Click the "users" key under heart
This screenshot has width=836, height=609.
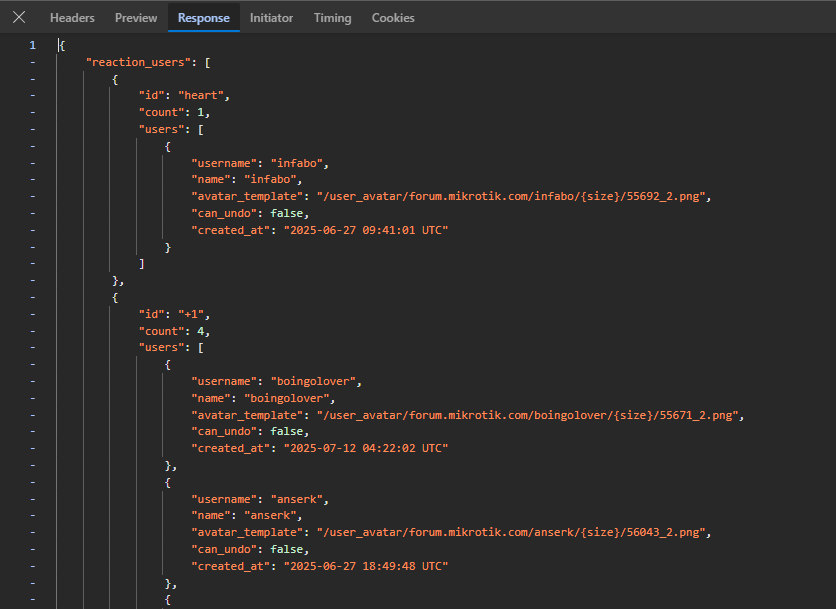pos(162,130)
